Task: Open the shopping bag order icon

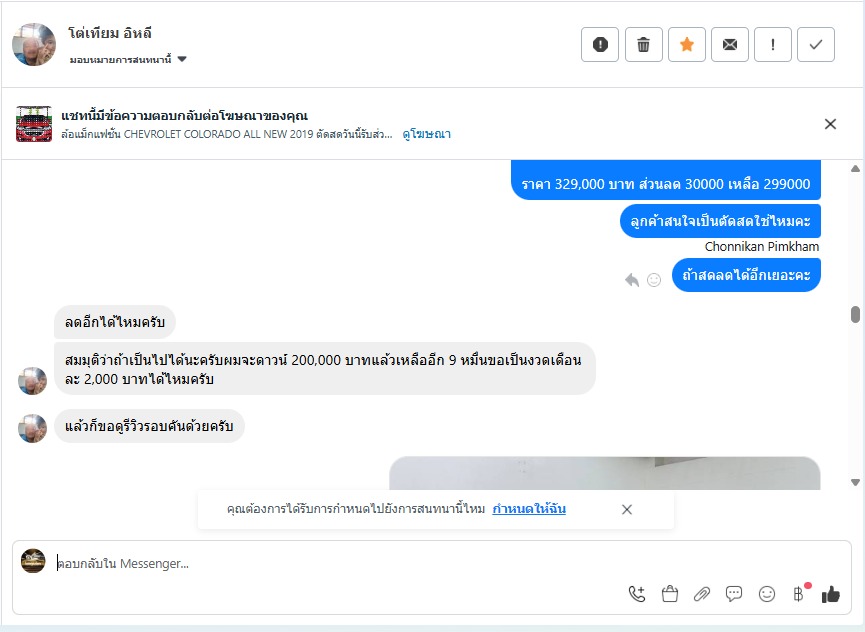Action: click(670, 594)
